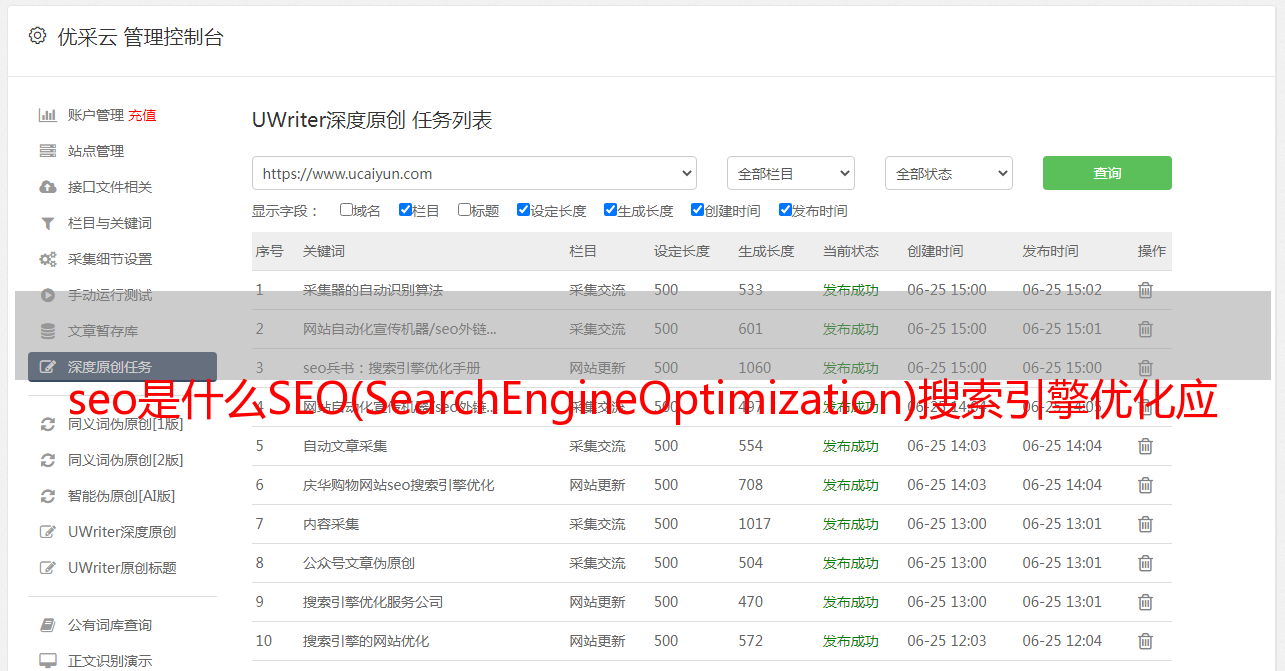Viewport: 1285px width, 671px height.
Task: Toggle the 发布时间 field checkbox
Action: (x=785, y=210)
